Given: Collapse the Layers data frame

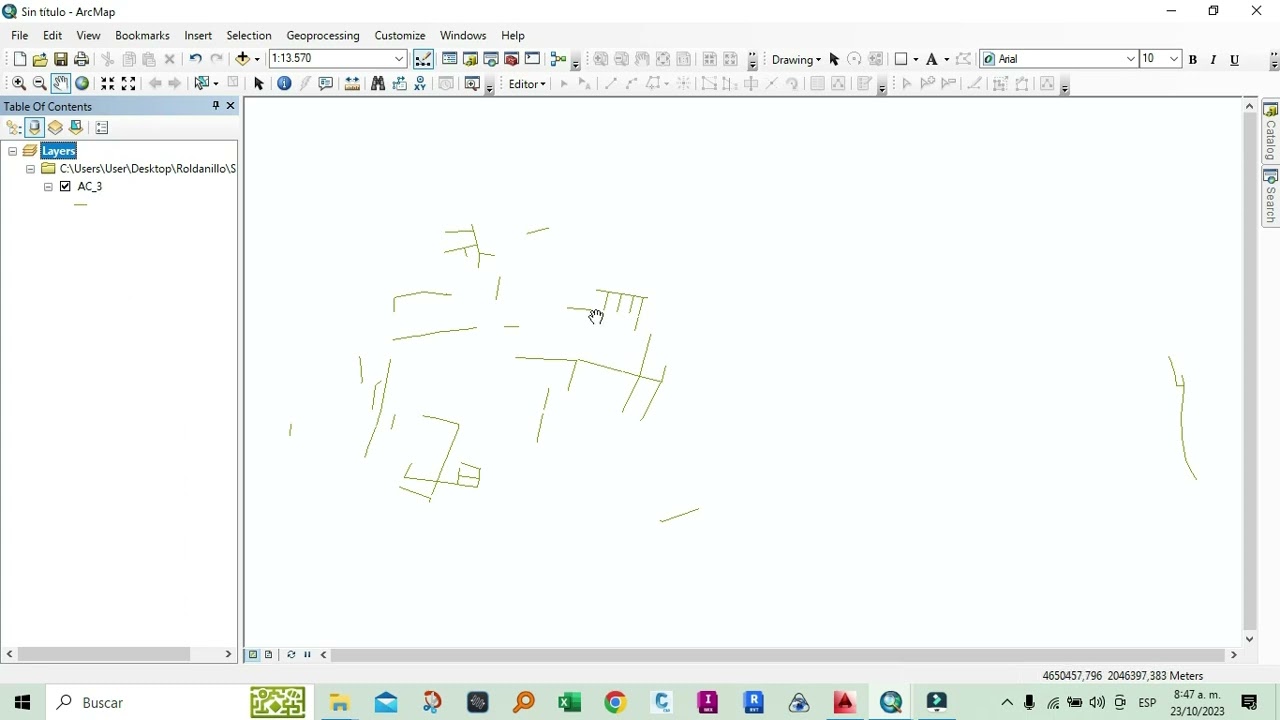Looking at the screenshot, I should tap(13, 151).
